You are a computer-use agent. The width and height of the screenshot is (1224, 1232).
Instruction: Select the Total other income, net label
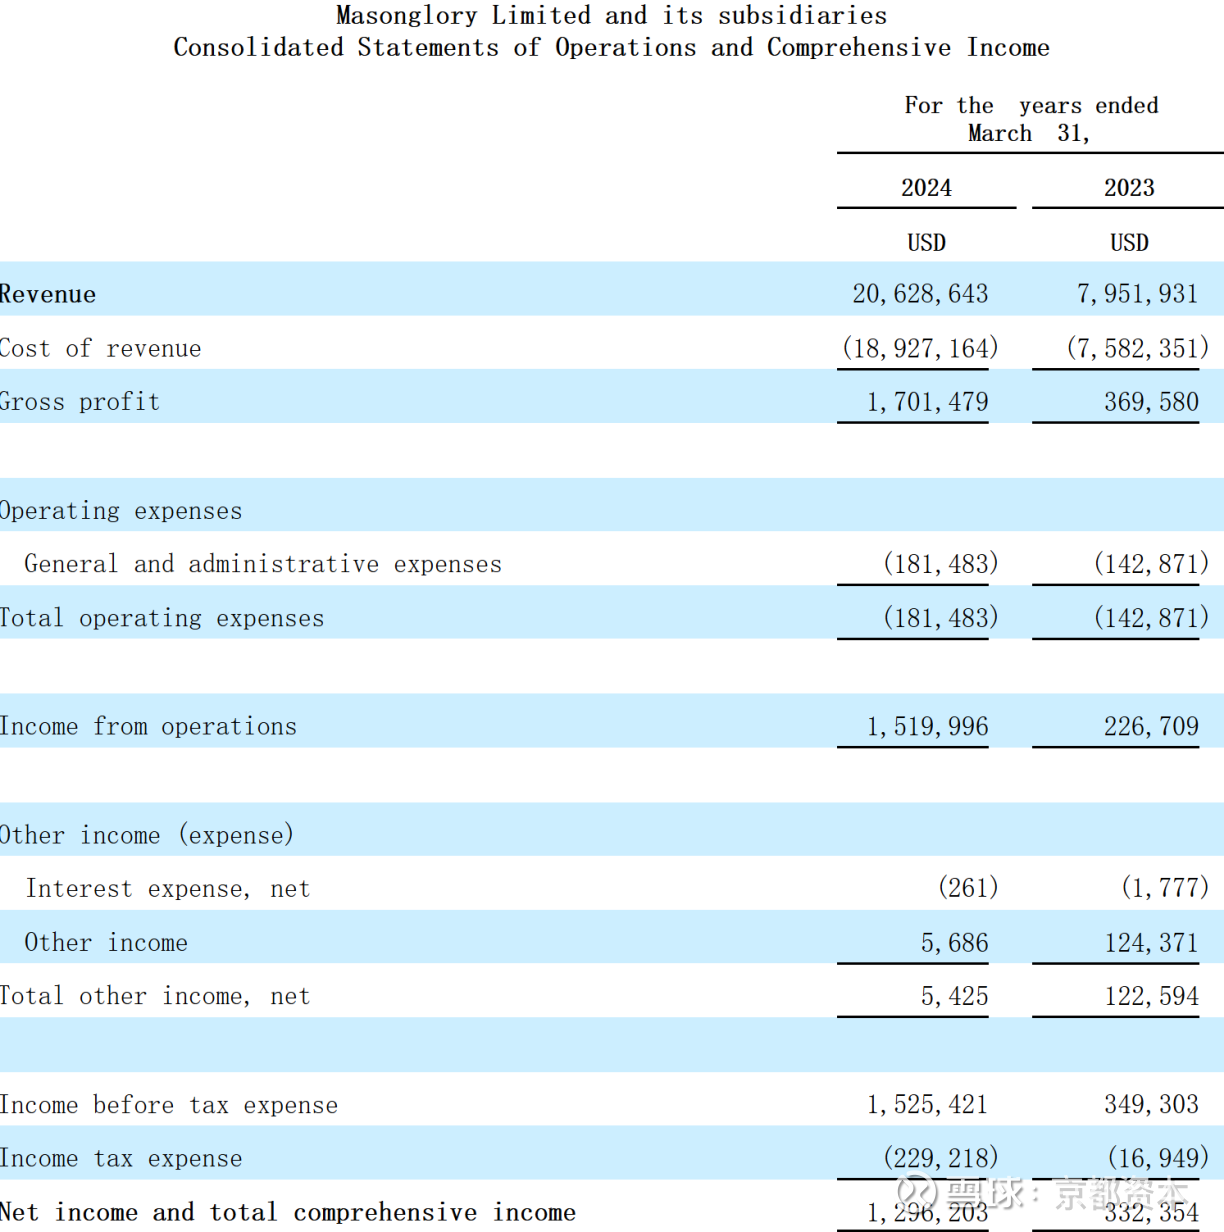[155, 996]
